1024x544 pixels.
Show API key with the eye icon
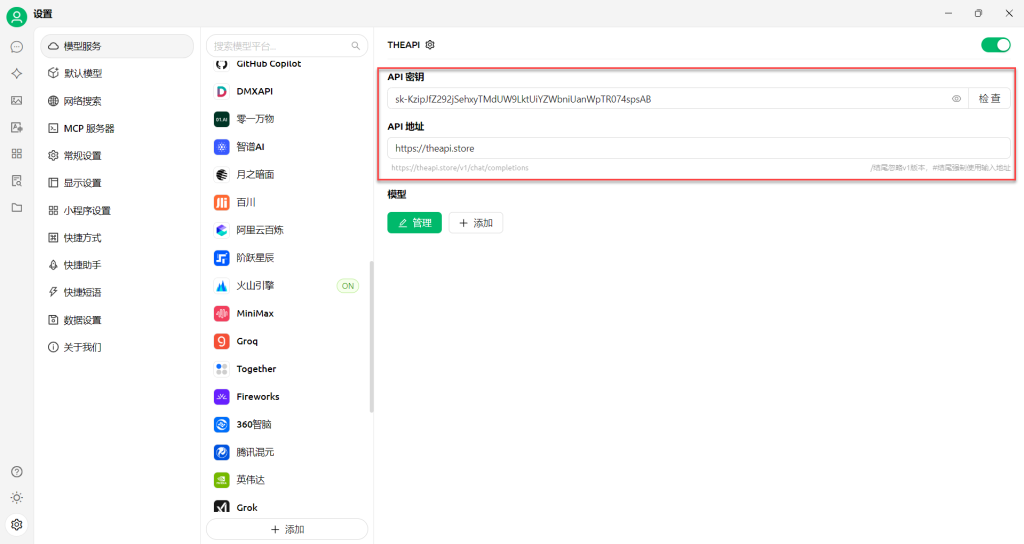click(956, 99)
